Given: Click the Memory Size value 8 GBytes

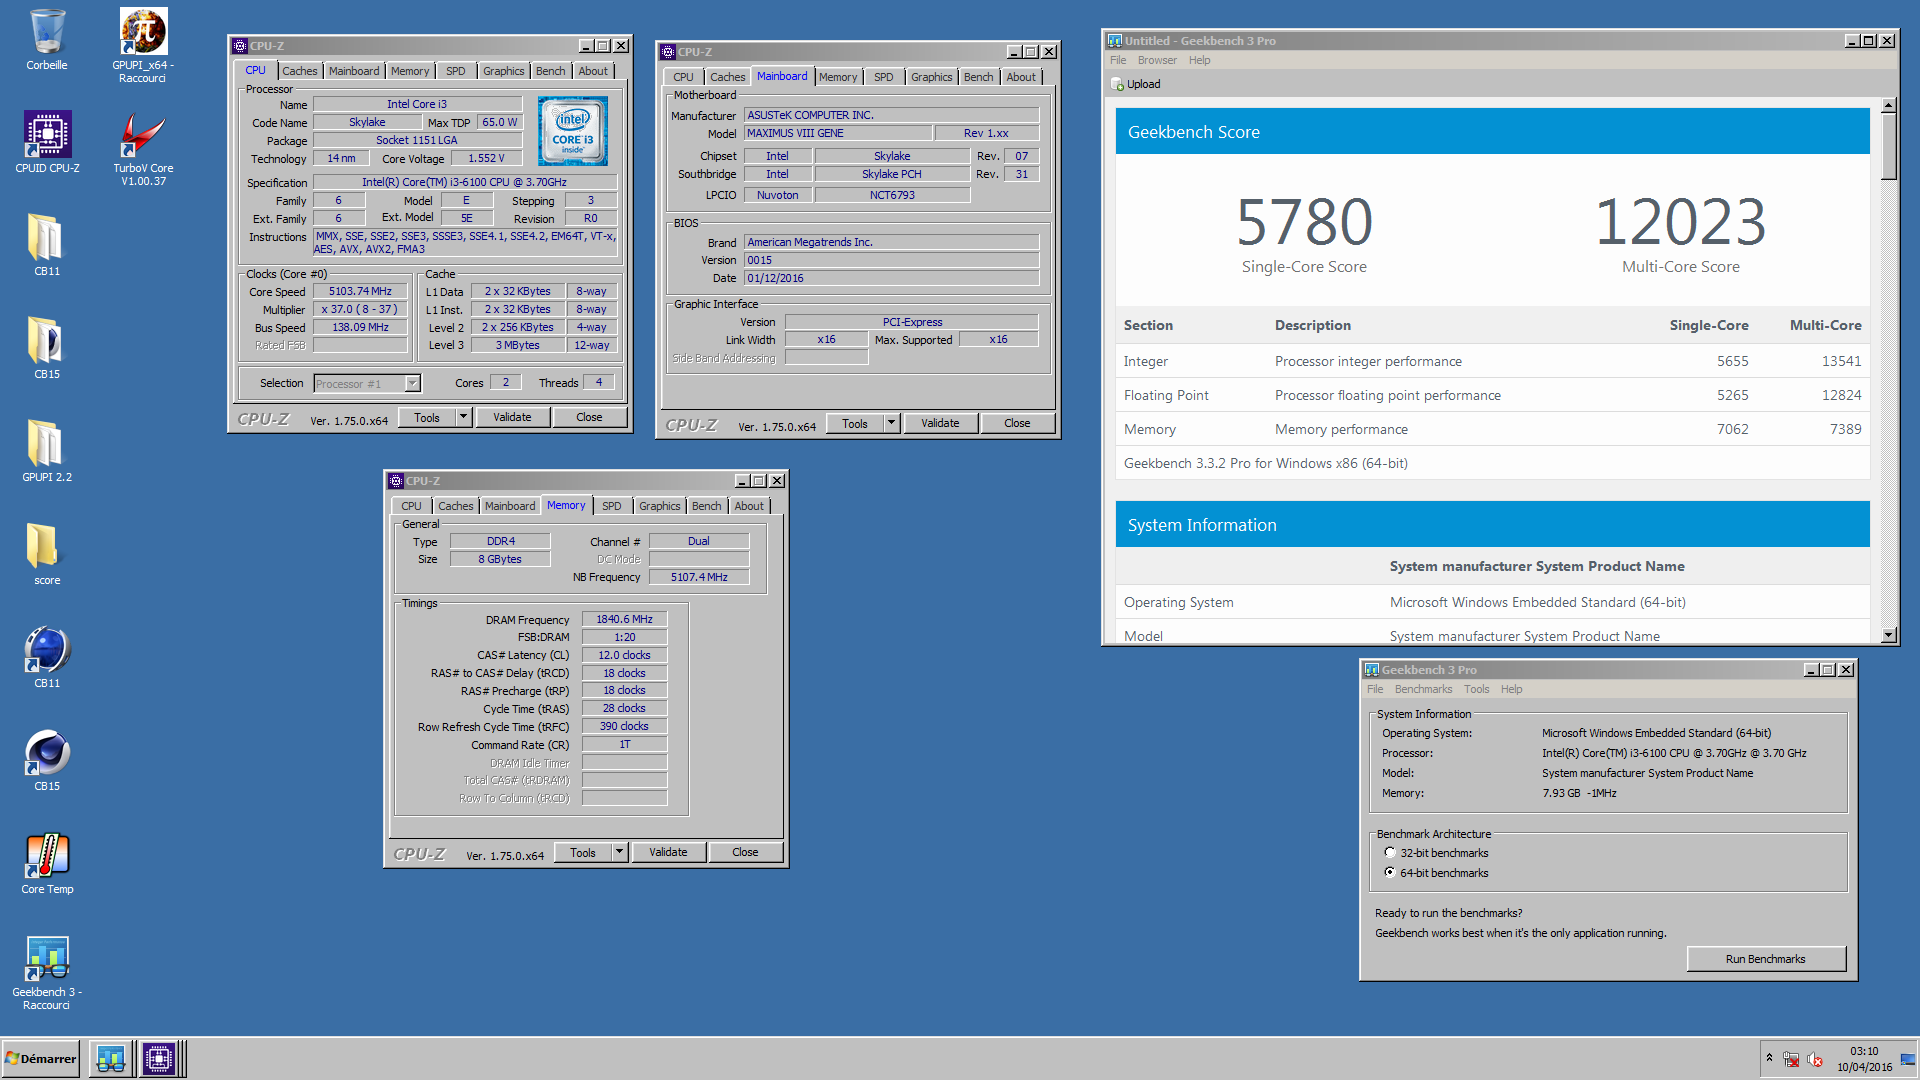Looking at the screenshot, I should tap(500, 559).
